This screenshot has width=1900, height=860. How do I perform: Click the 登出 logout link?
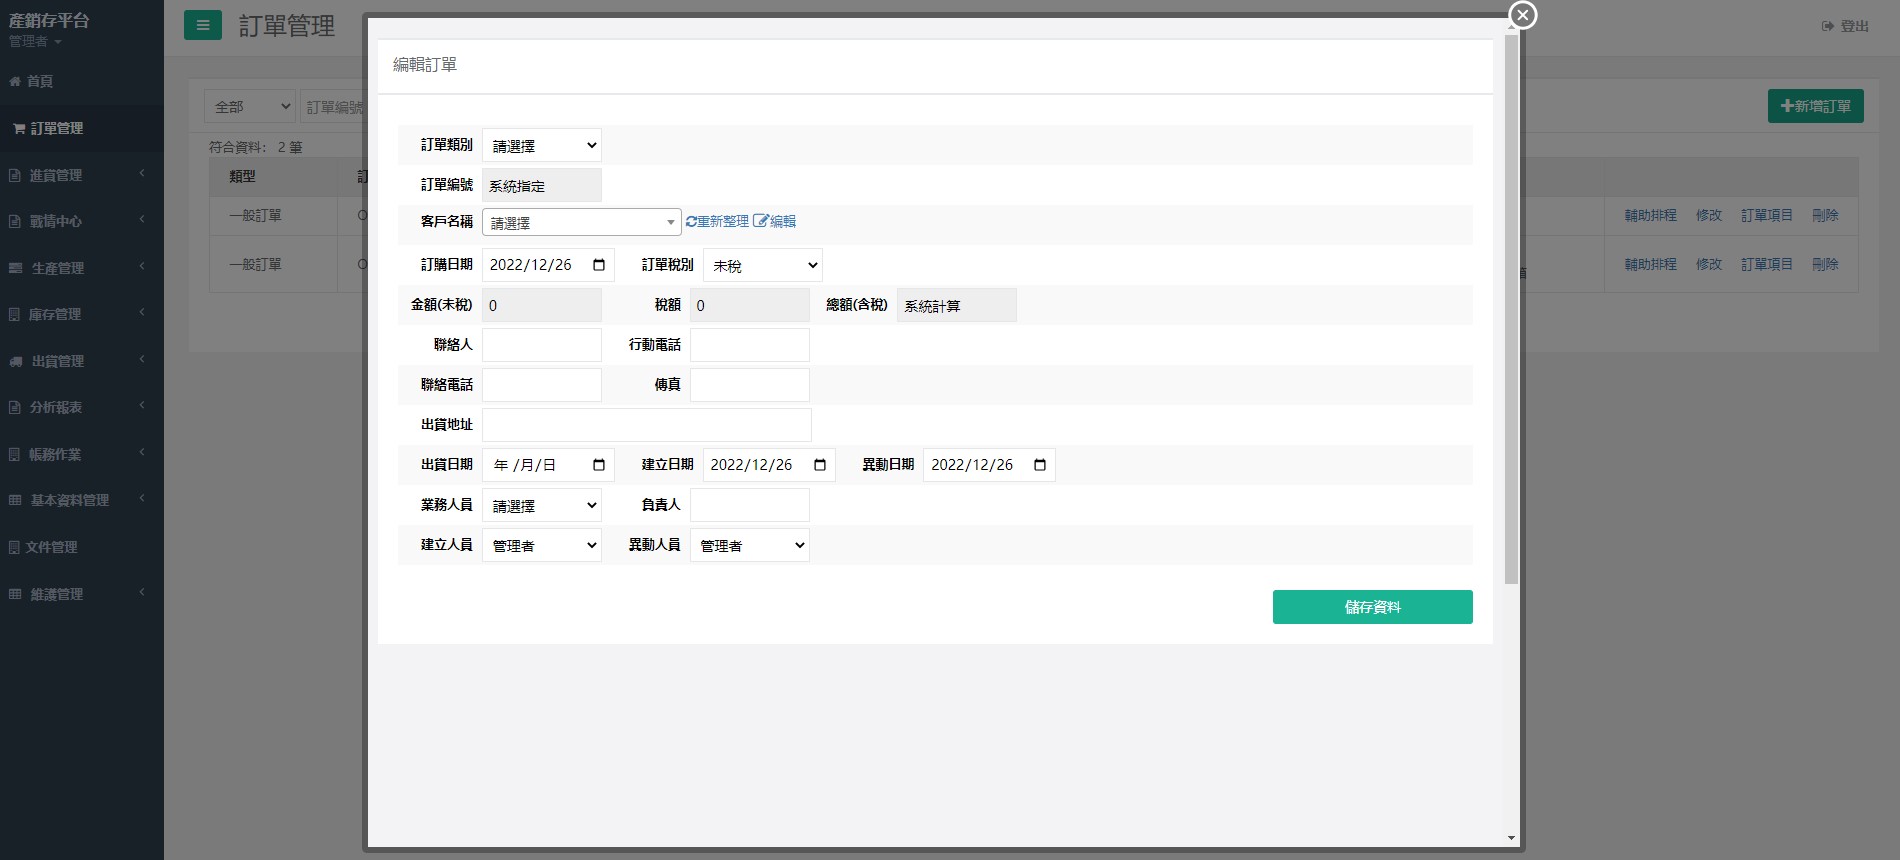(1845, 26)
